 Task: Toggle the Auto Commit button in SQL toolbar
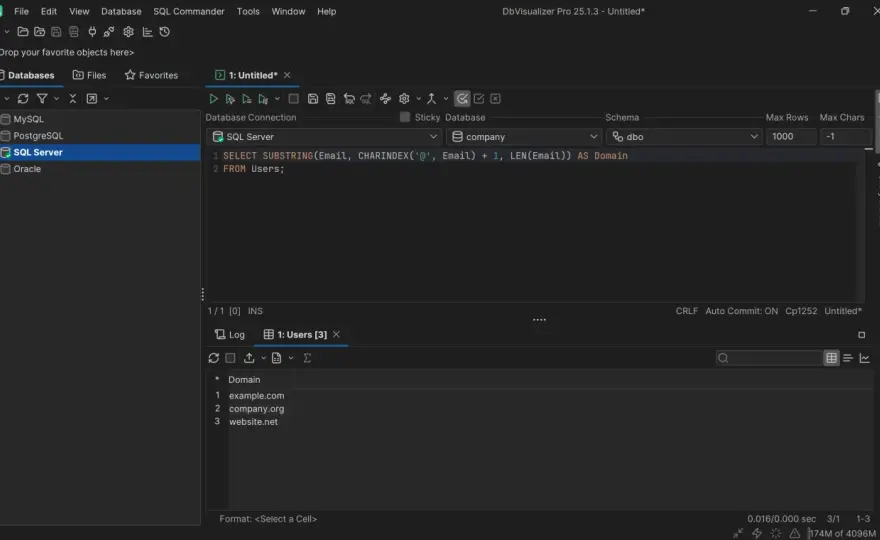pos(462,99)
